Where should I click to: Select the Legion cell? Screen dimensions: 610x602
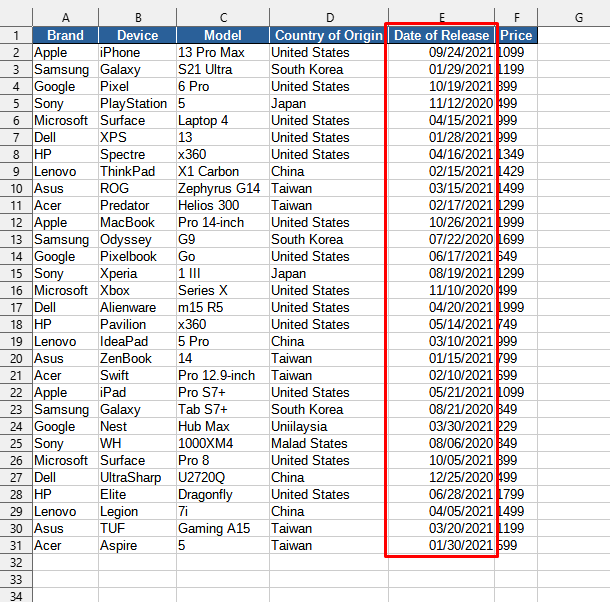coord(137,511)
